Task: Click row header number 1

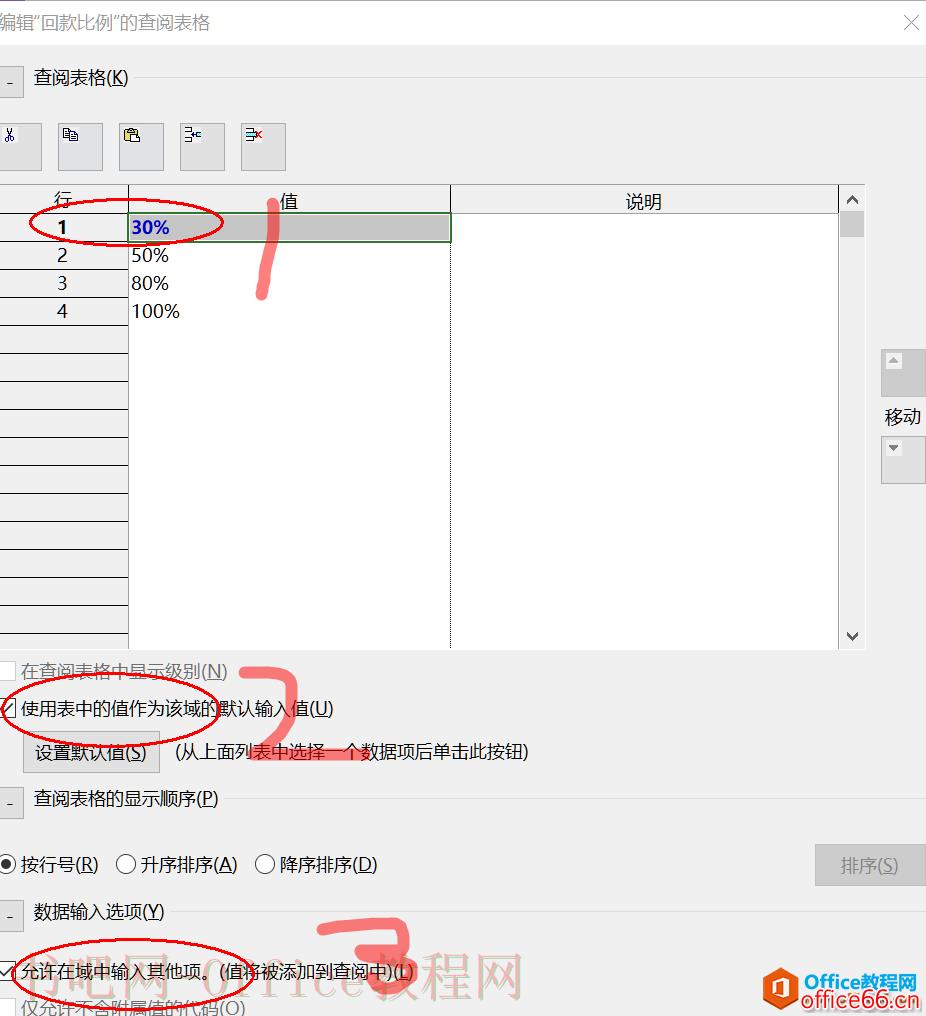Action: click(x=63, y=227)
